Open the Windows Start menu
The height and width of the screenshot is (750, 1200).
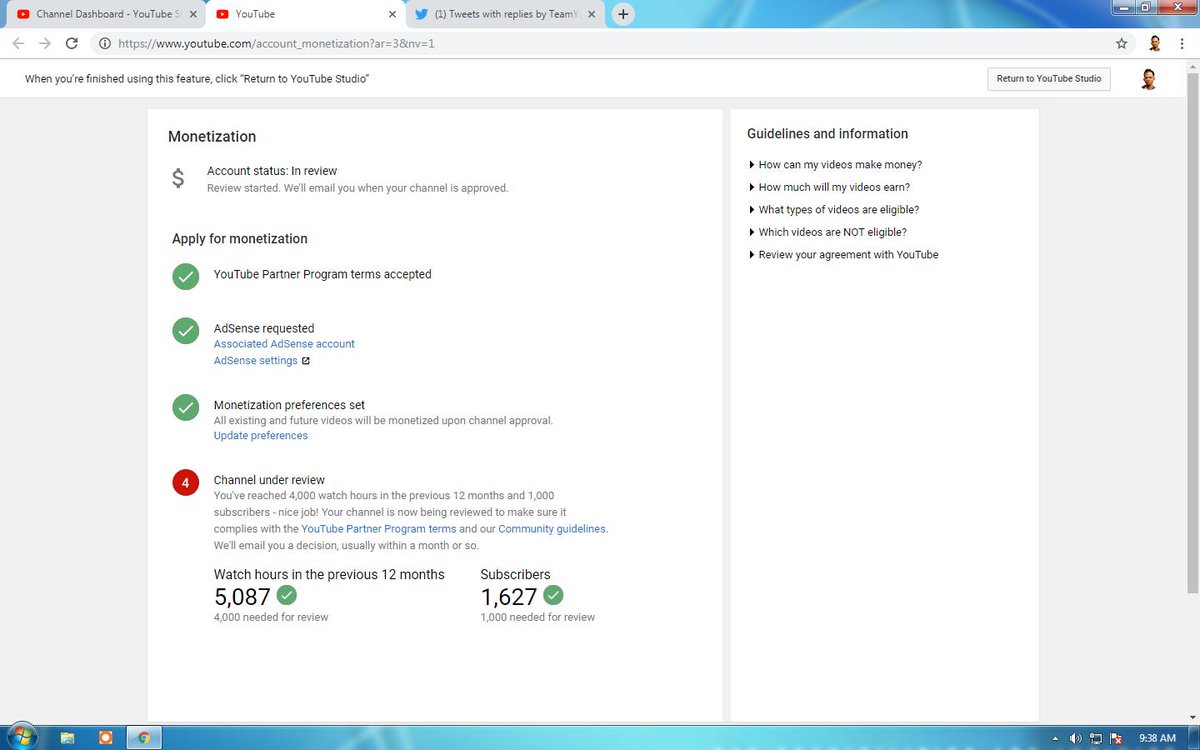[x=21, y=737]
